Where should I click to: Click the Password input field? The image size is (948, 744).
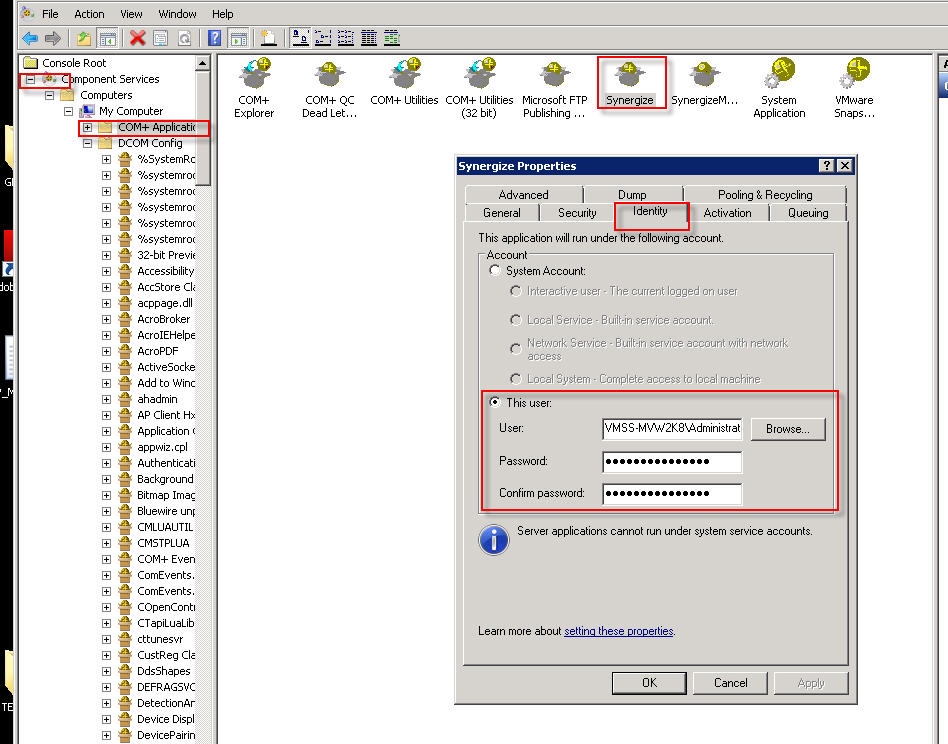coord(672,462)
